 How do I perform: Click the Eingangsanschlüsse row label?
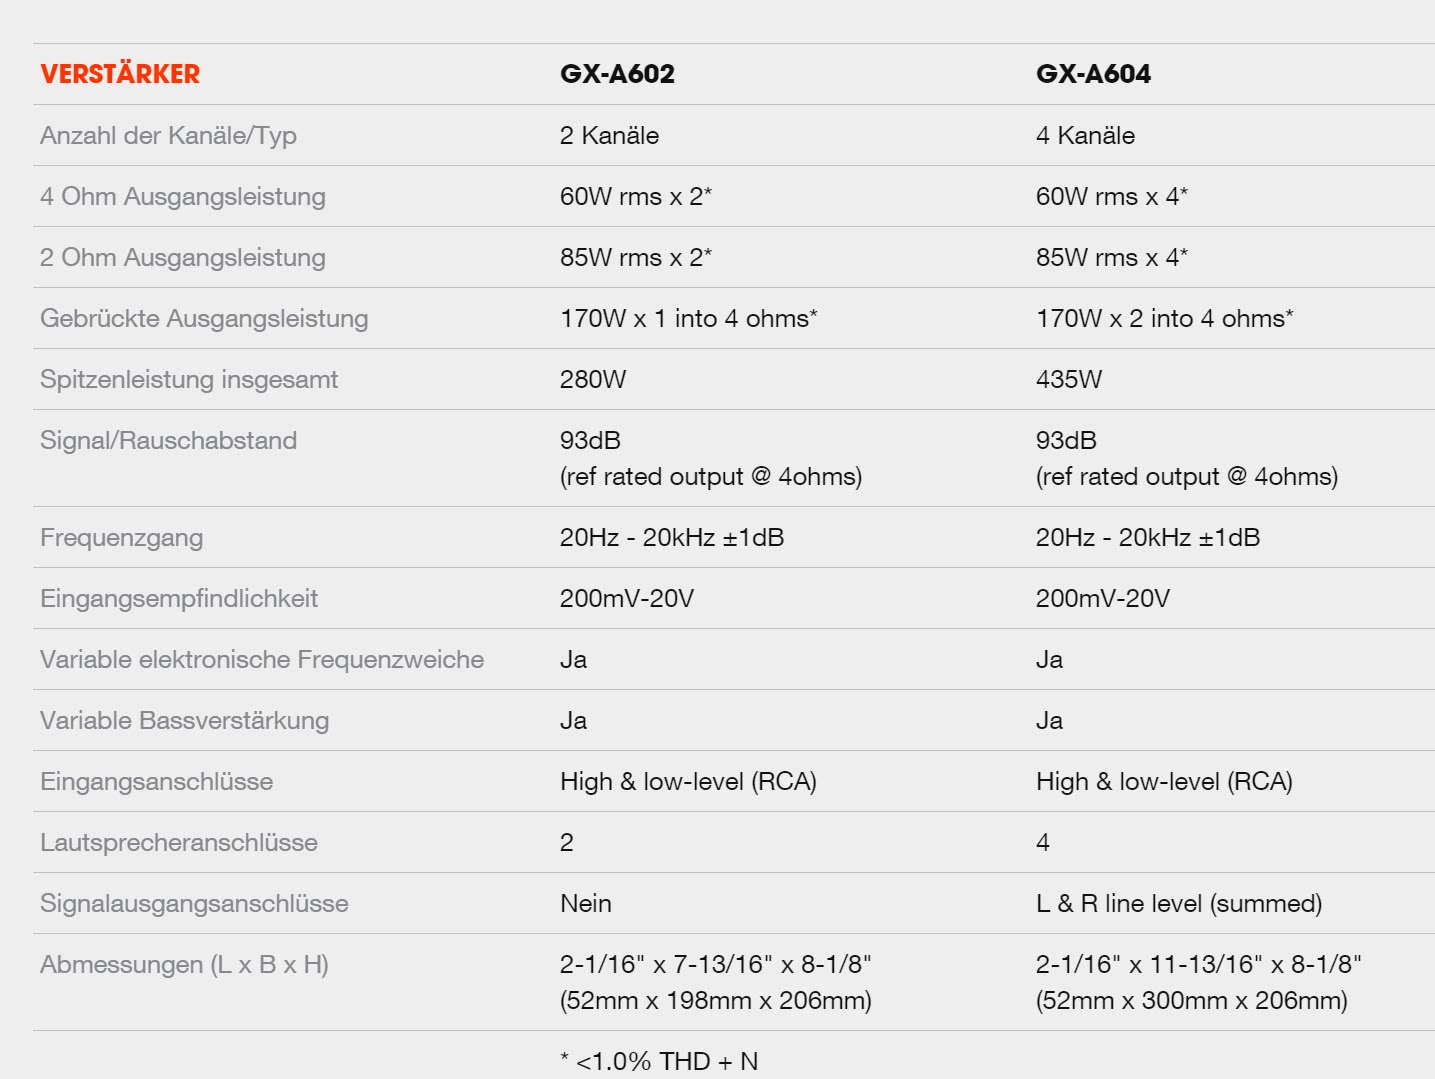pyautogui.click(x=156, y=781)
